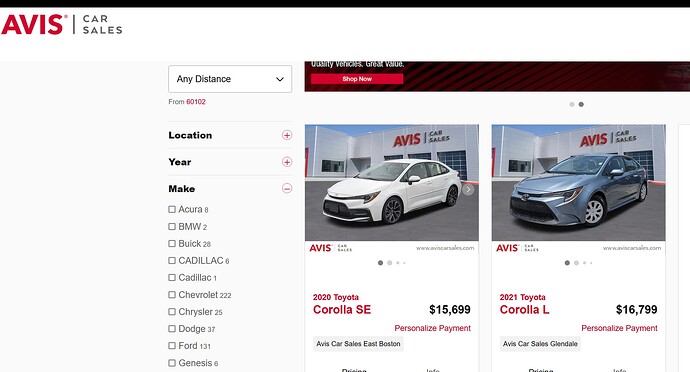Check the BMW make checkbox
This screenshot has height=372, width=690.
click(172, 226)
